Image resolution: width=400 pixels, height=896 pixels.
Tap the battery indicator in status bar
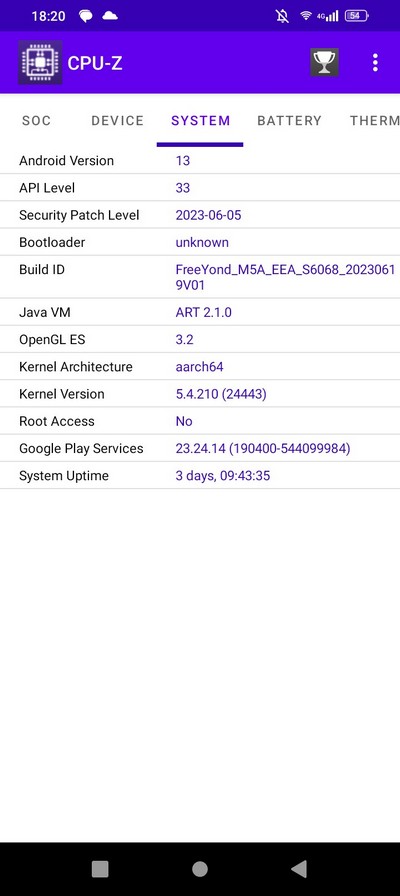356,16
